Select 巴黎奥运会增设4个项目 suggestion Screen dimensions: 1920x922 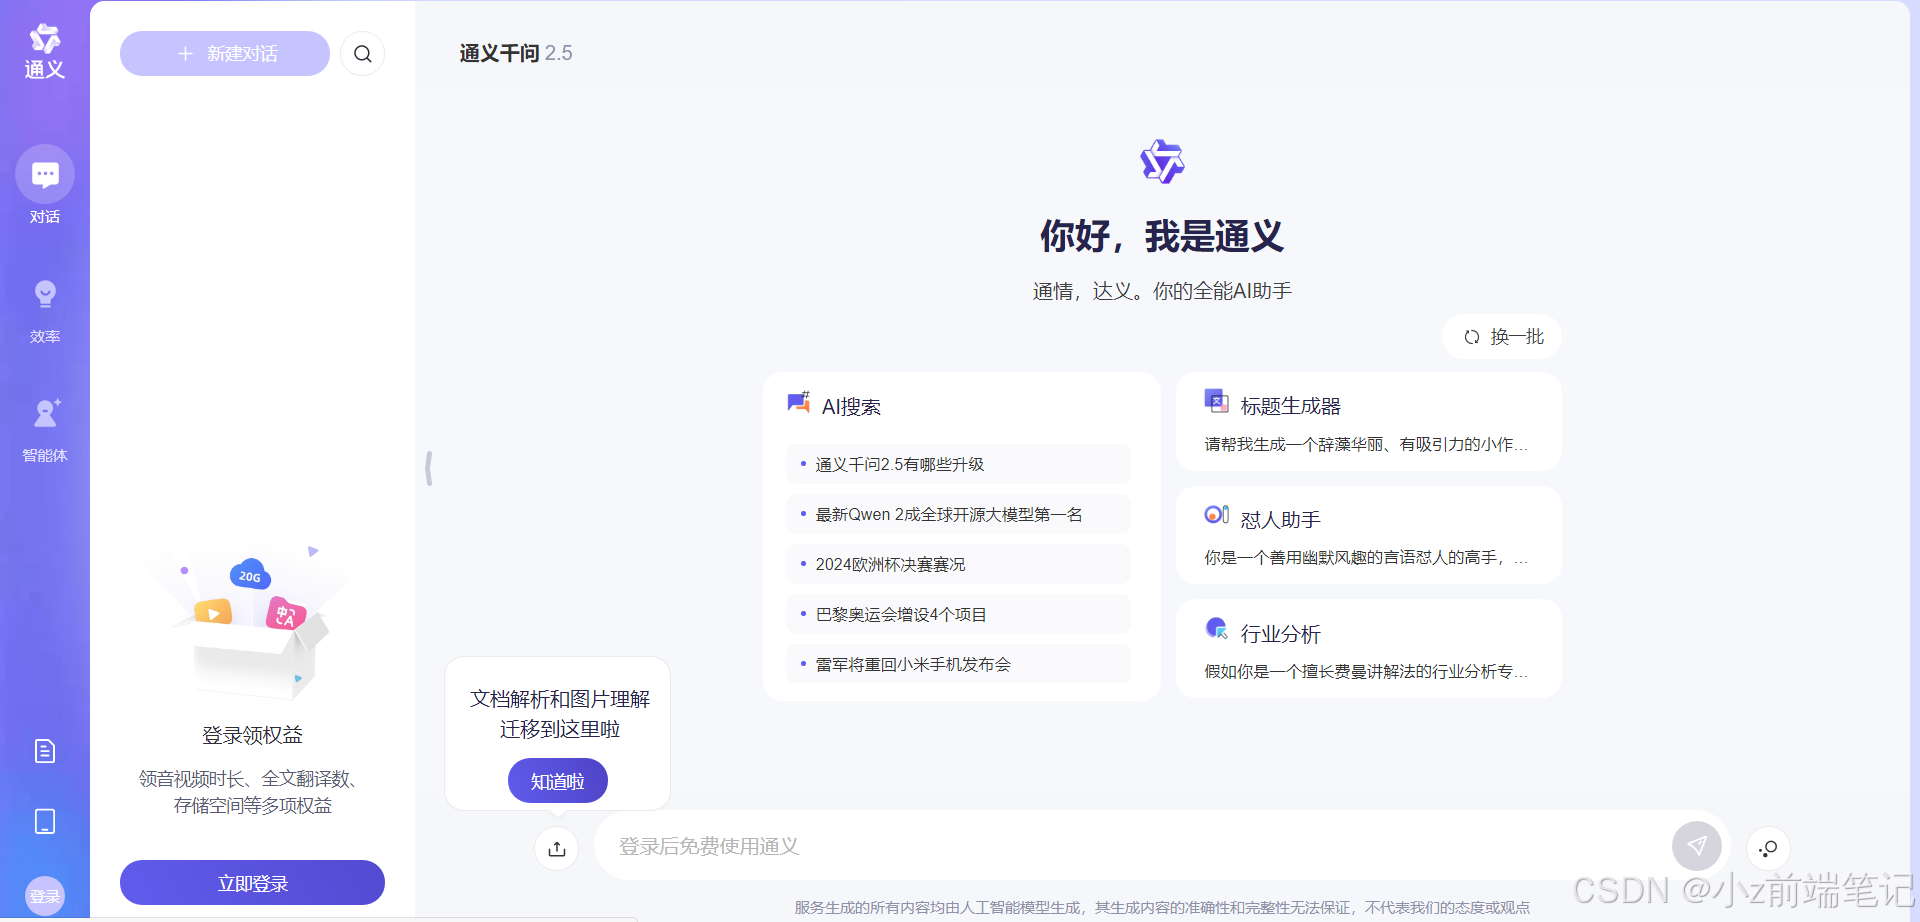coord(958,614)
